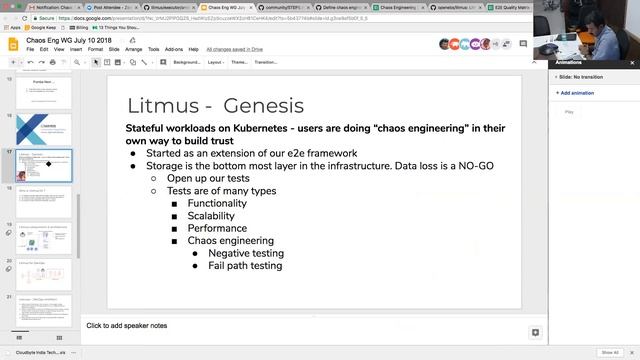
Task: Open the Transition button
Action: coord(266,62)
